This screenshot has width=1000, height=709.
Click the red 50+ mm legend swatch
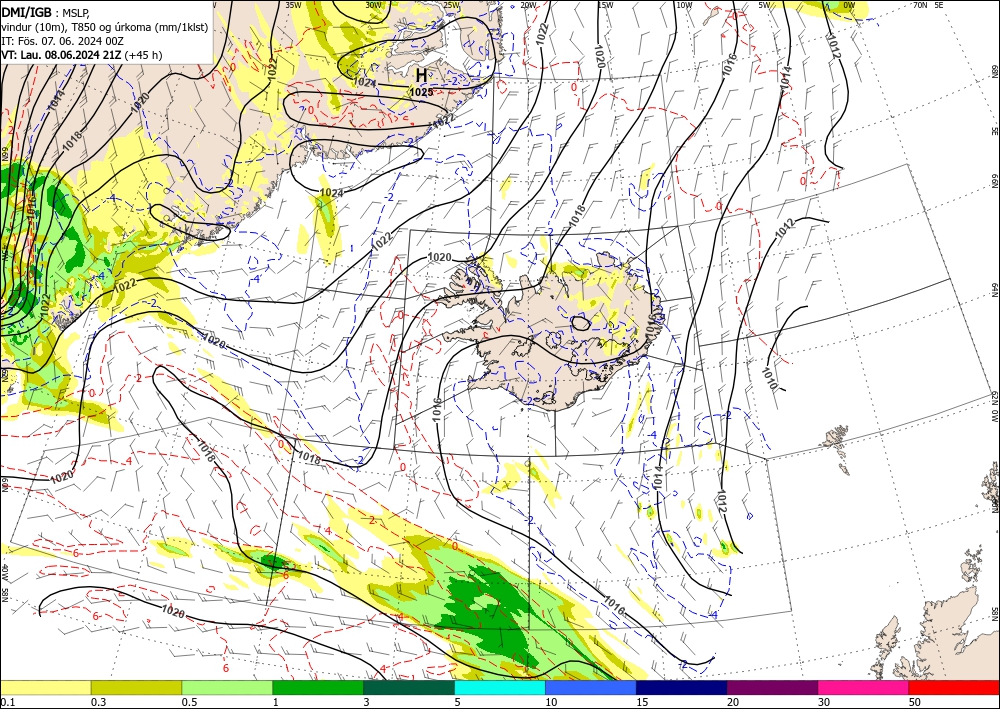click(x=954, y=687)
